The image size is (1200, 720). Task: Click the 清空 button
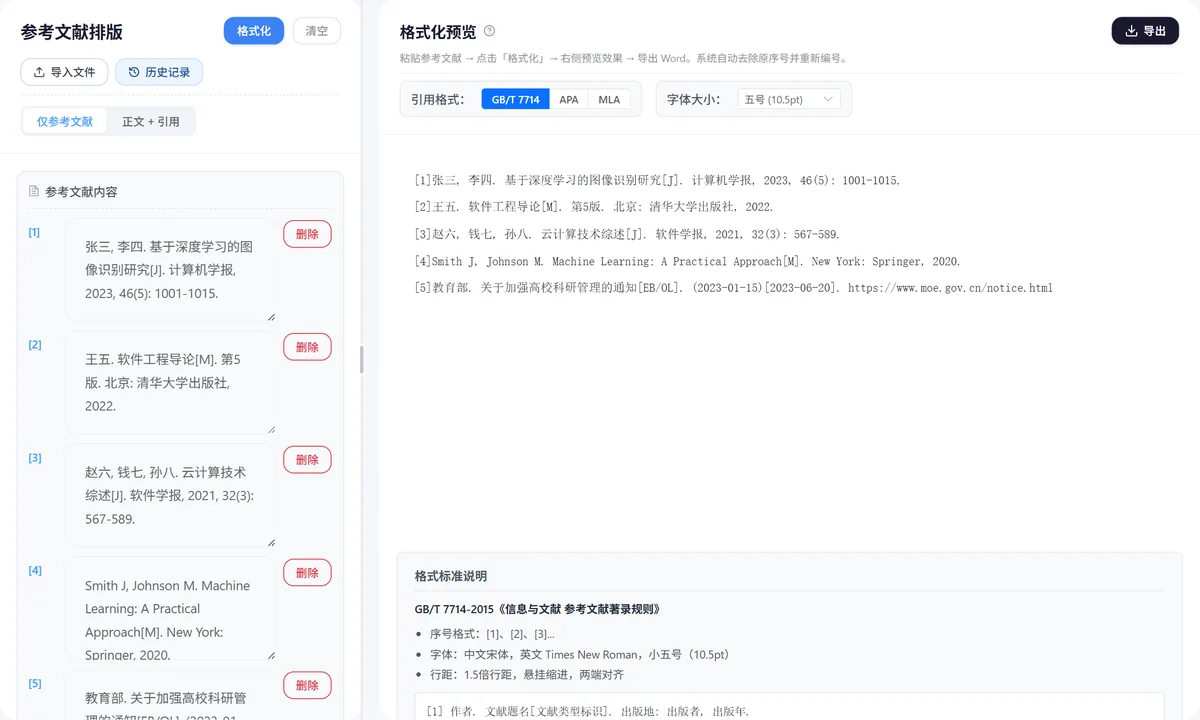(316, 31)
